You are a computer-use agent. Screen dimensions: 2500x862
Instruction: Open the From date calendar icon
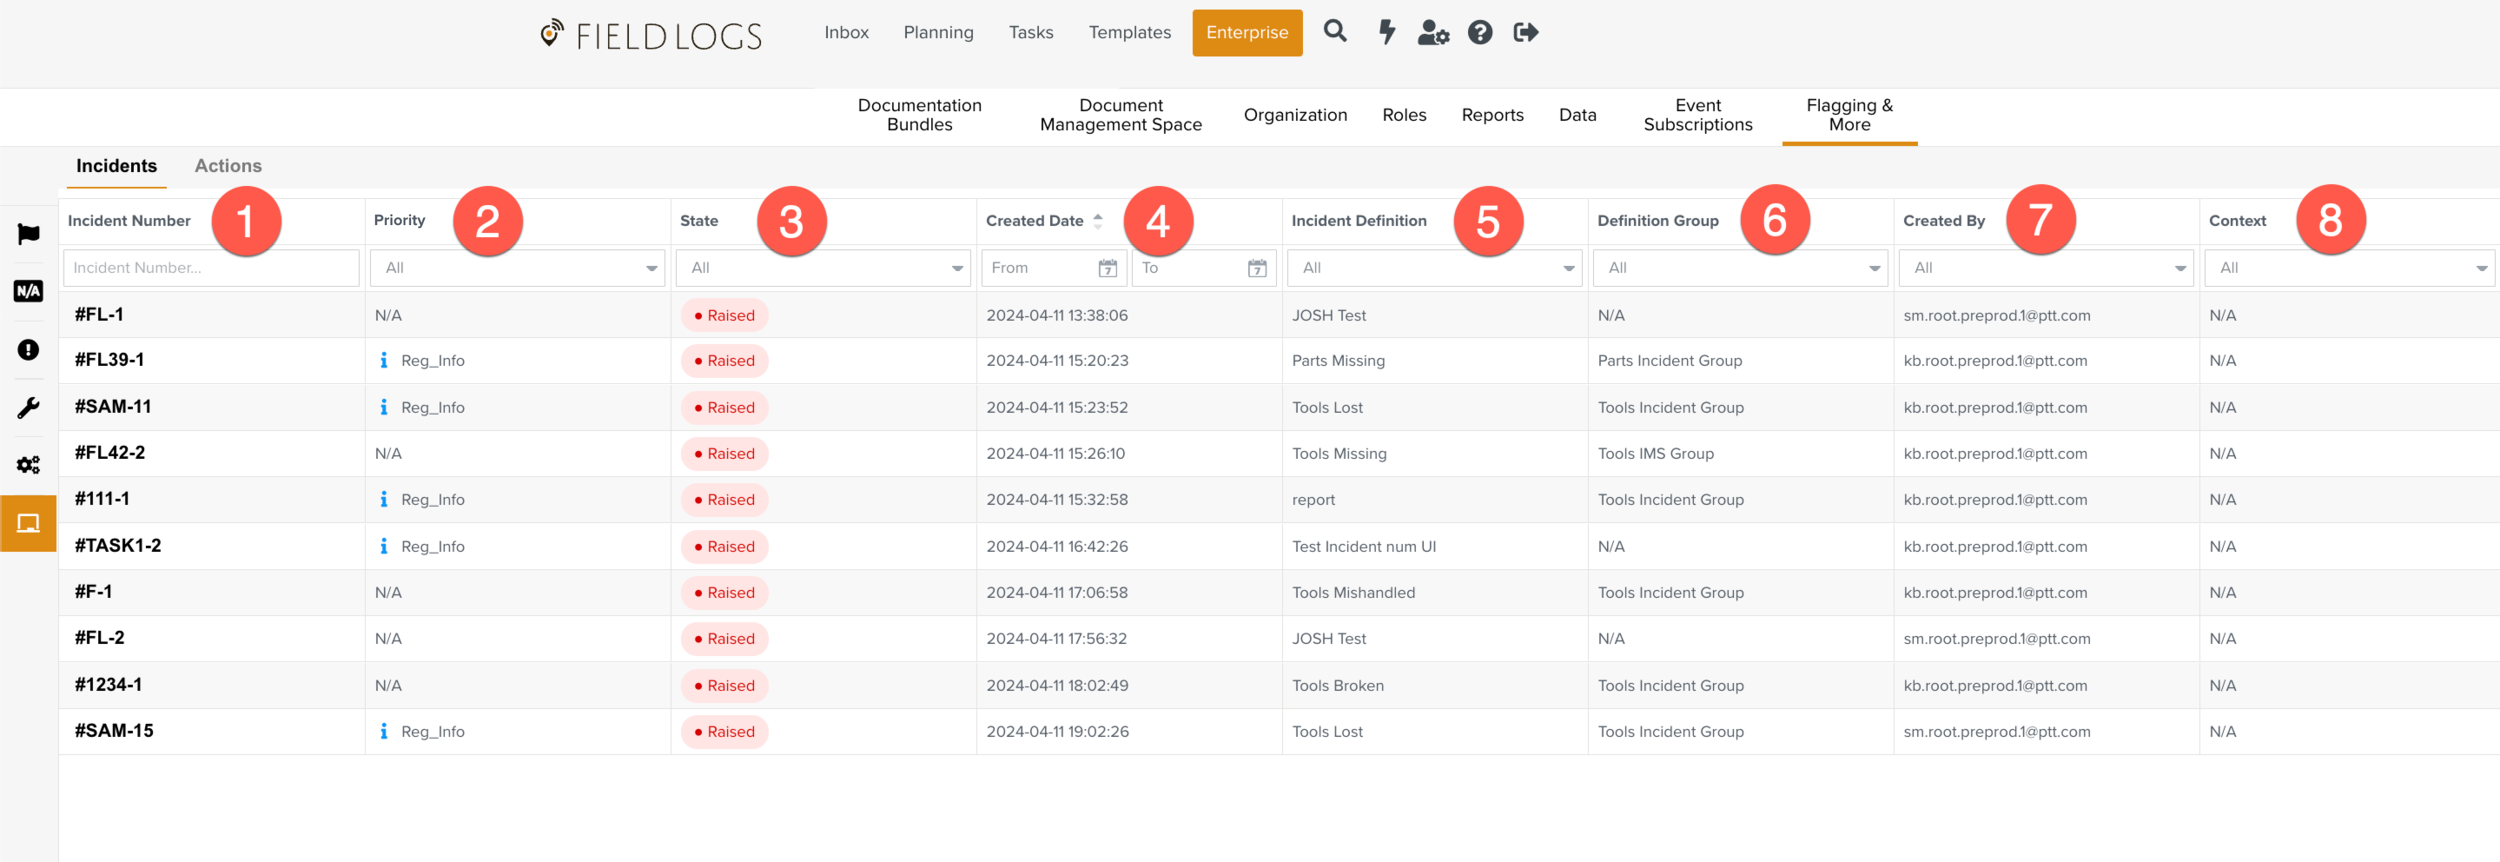[x=1108, y=268]
